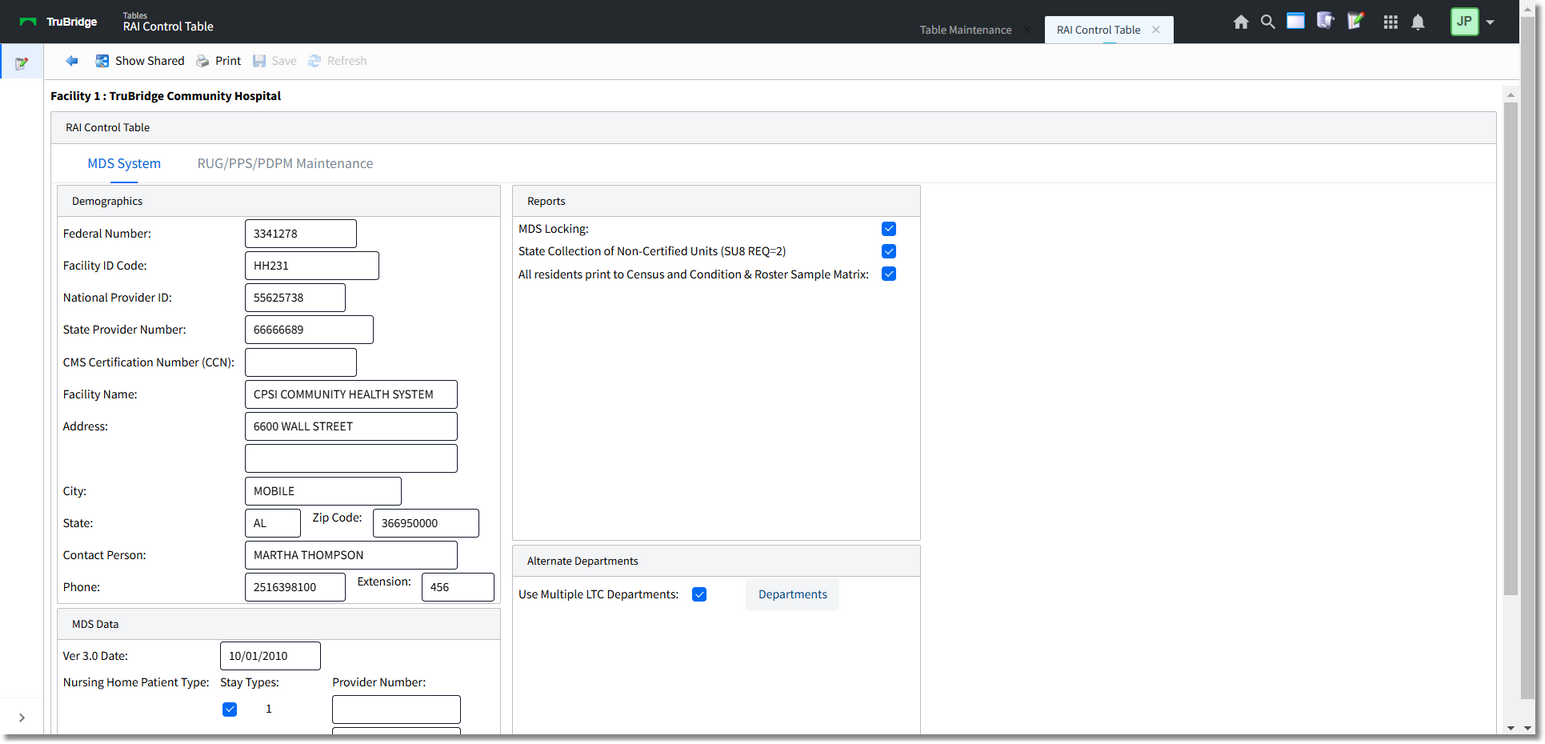Click the Print label in toolbar

coord(228,61)
